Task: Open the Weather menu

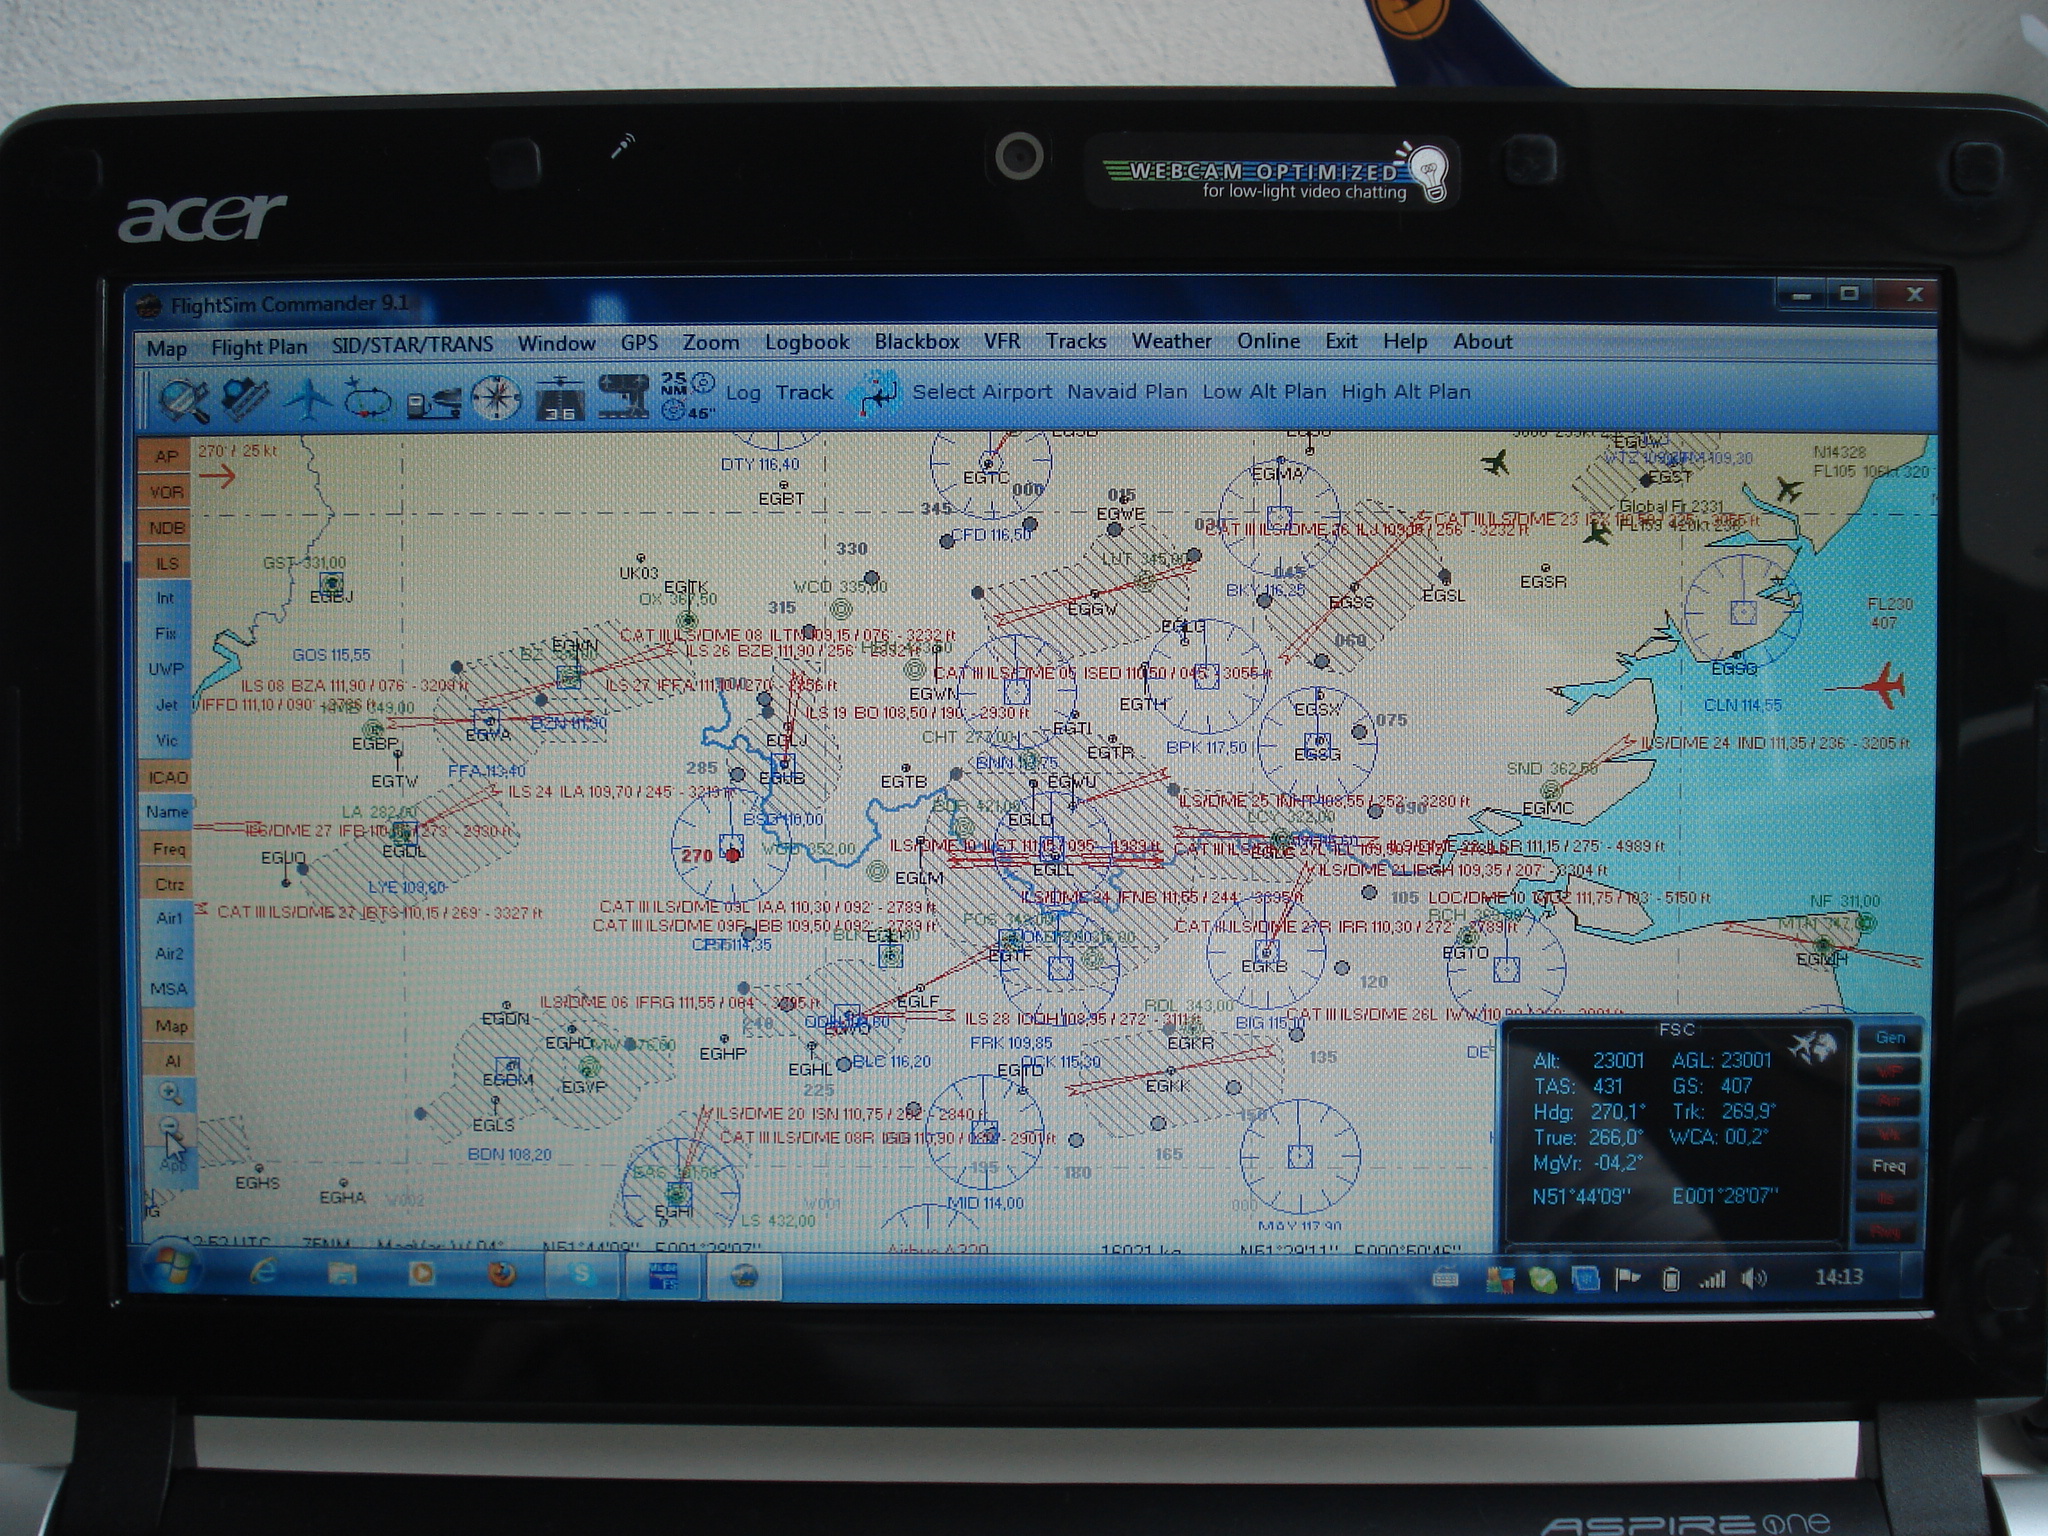Action: click(1171, 341)
